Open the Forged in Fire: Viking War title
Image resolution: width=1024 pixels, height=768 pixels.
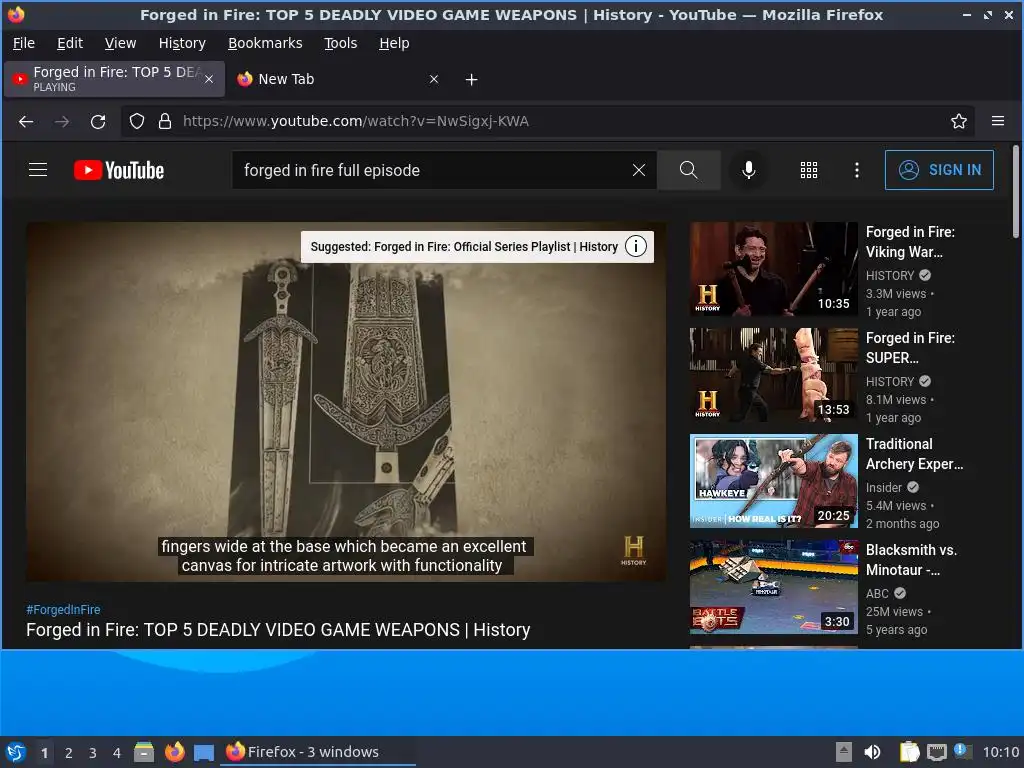coord(910,242)
